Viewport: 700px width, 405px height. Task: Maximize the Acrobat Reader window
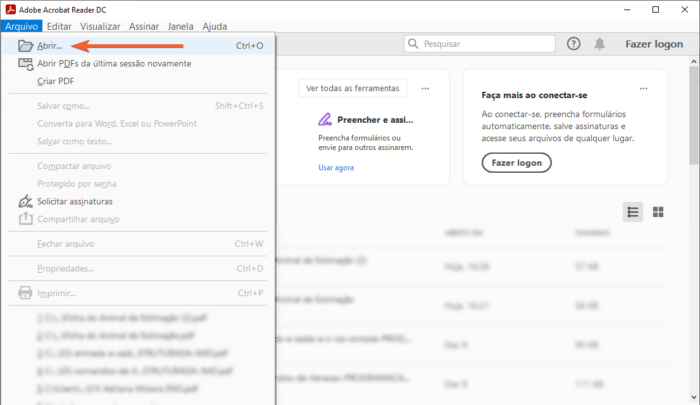655,9
